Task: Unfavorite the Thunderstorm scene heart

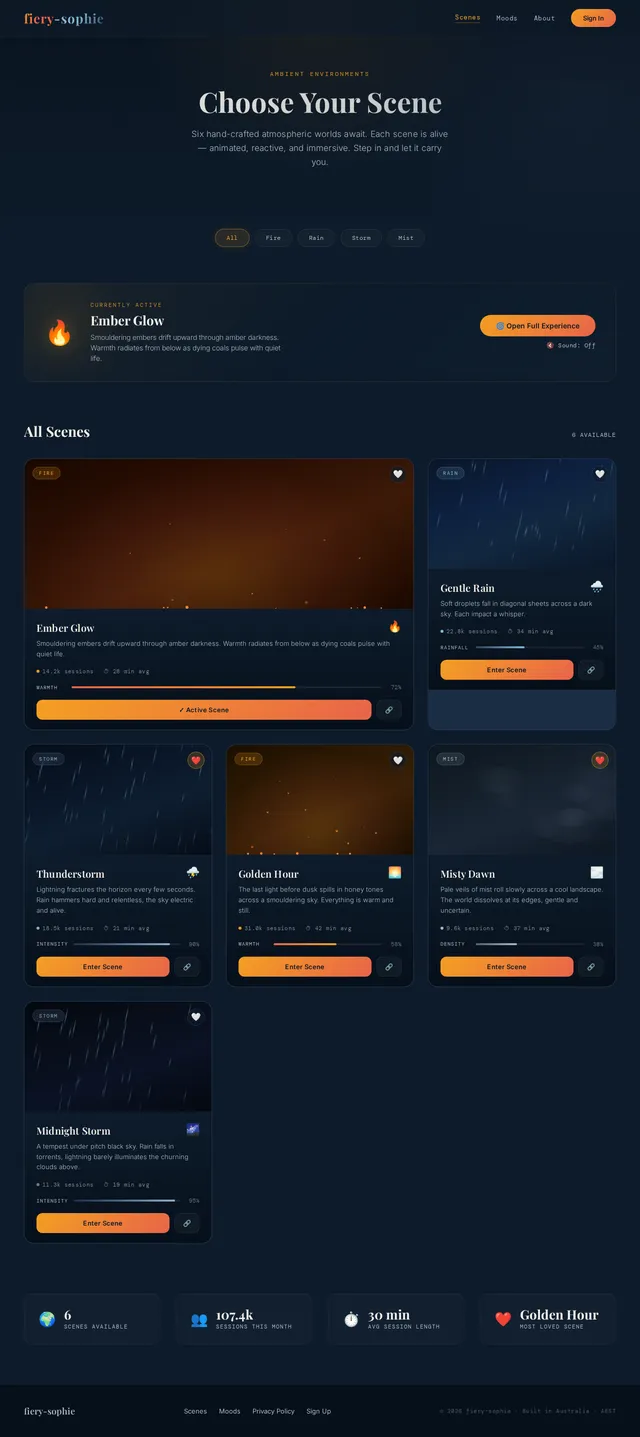Action: 196,760
